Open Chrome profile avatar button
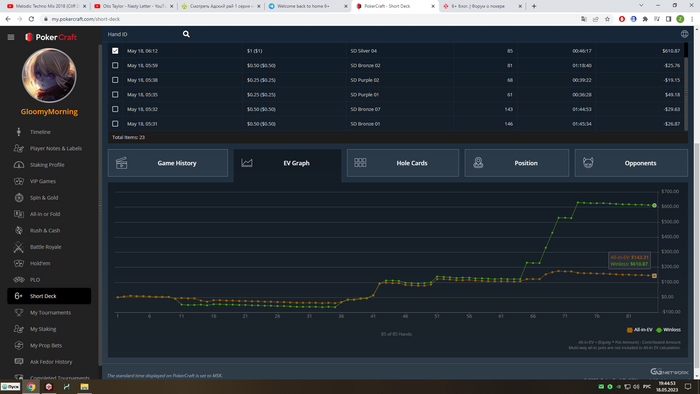This screenshot has width=700, height=394. pyautogui.click(x=680, y=19)
